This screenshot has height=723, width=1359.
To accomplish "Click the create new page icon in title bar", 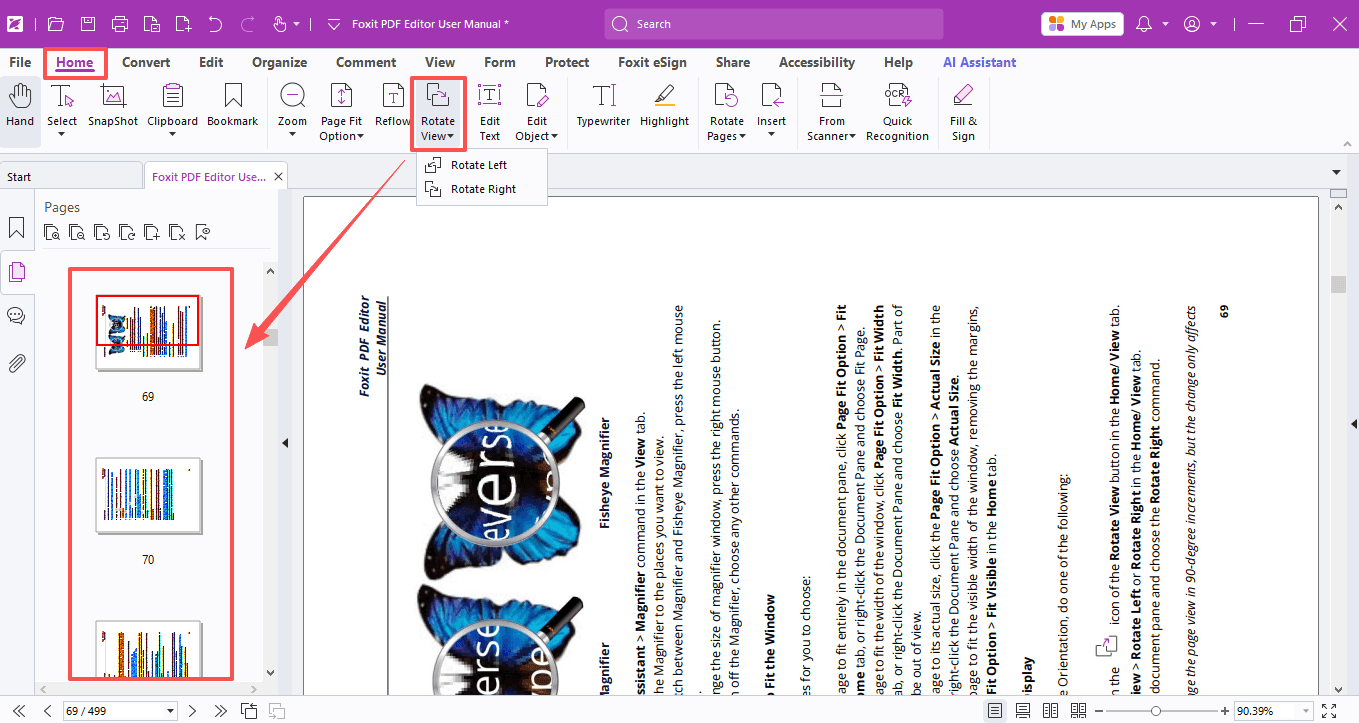I will [x=183, y=23].
